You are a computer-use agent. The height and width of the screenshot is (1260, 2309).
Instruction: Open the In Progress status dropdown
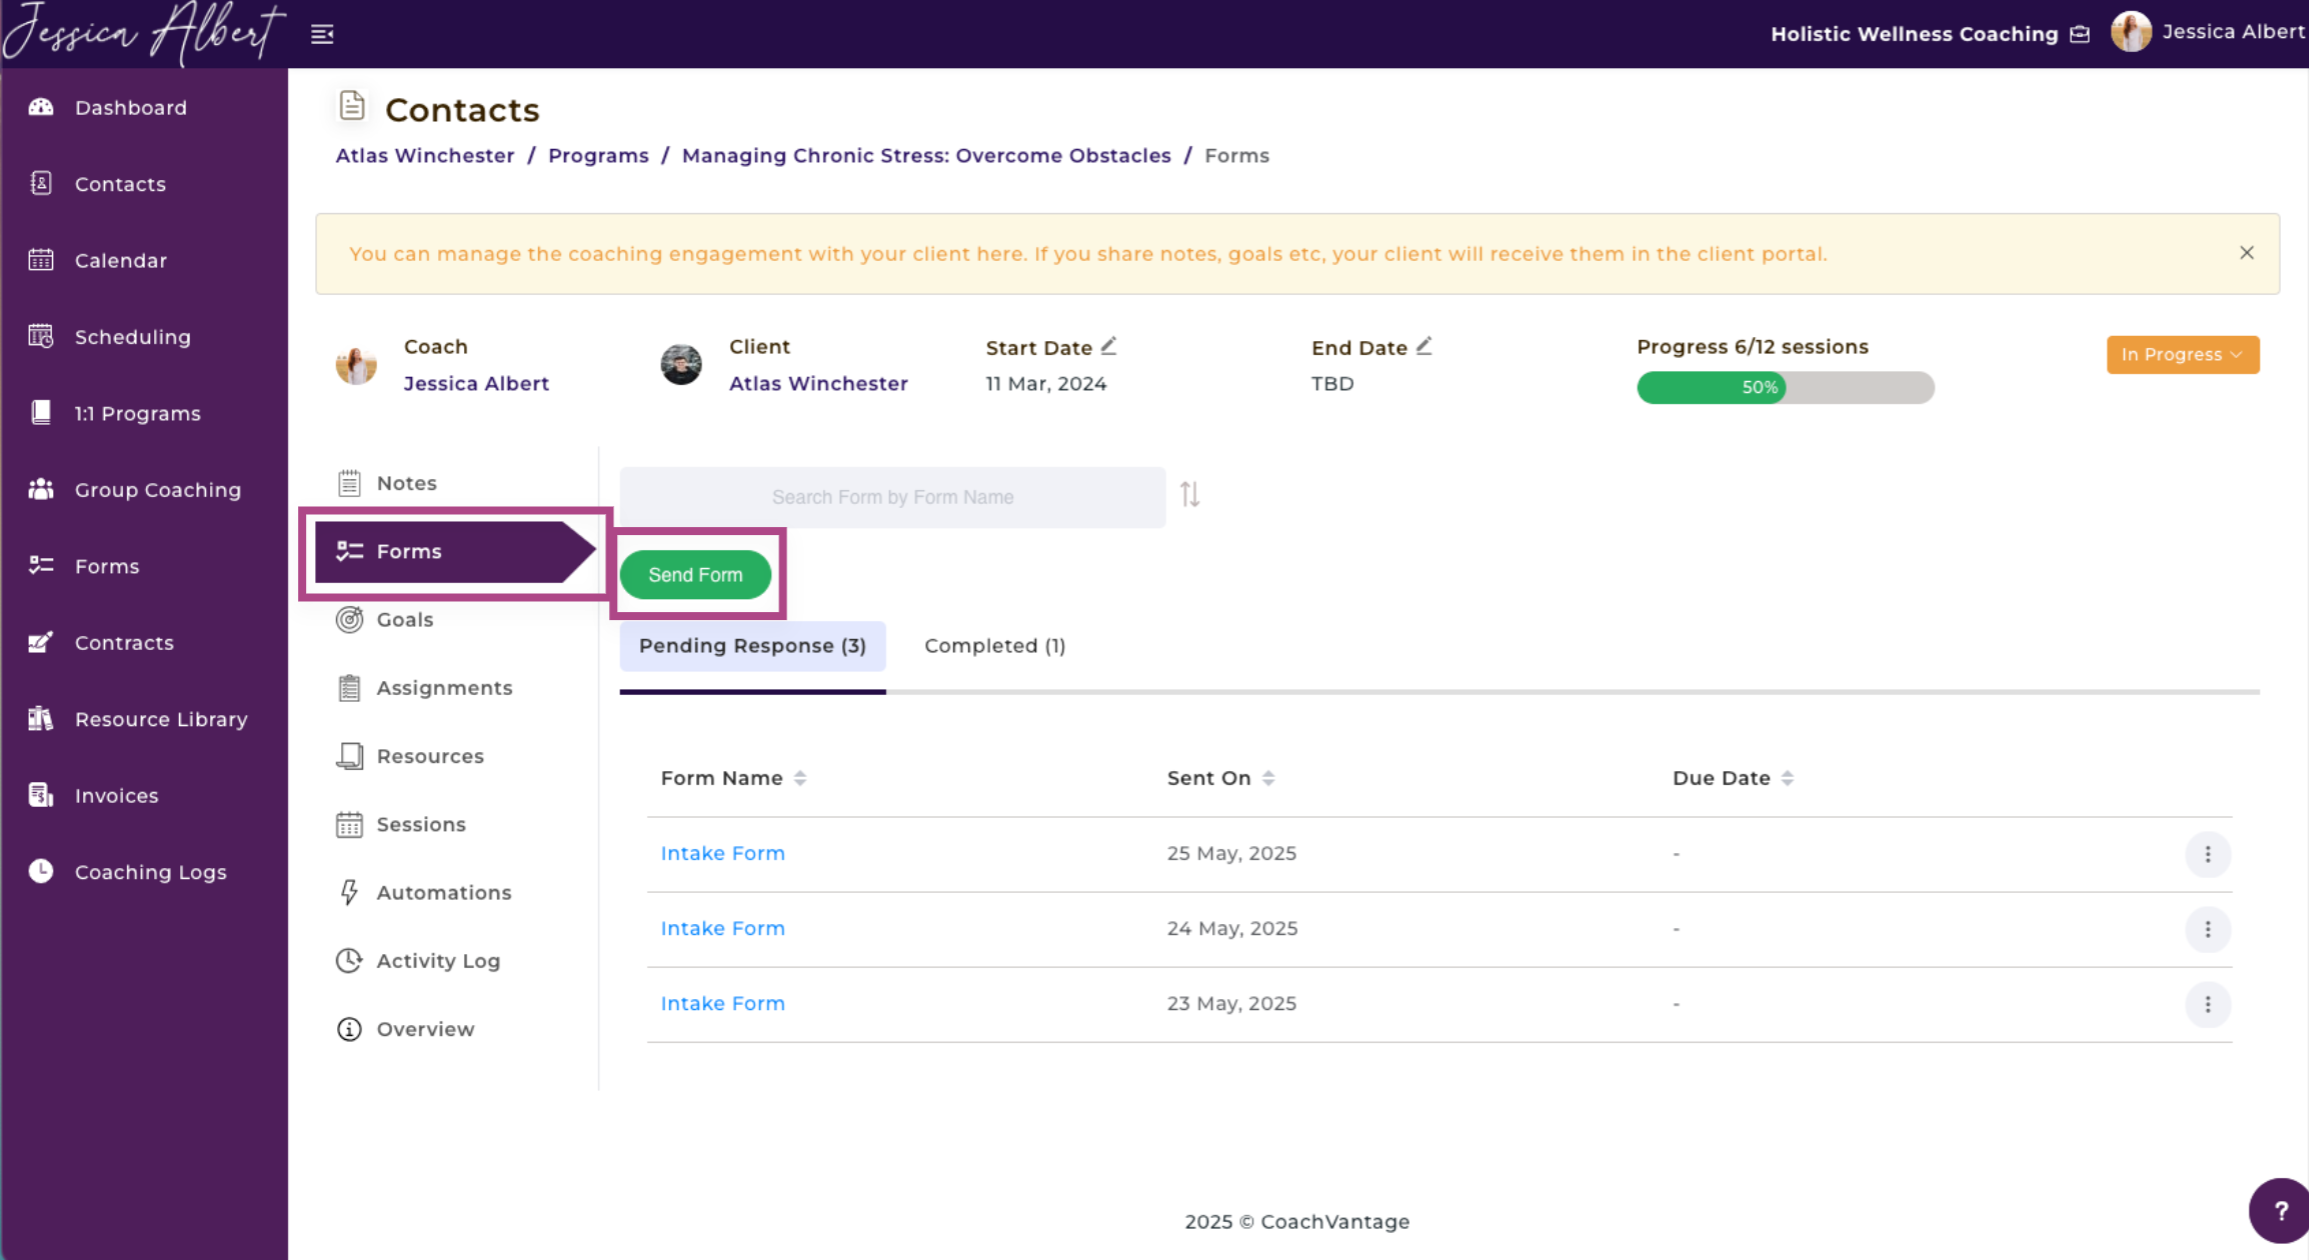[x=2182, y=355]
